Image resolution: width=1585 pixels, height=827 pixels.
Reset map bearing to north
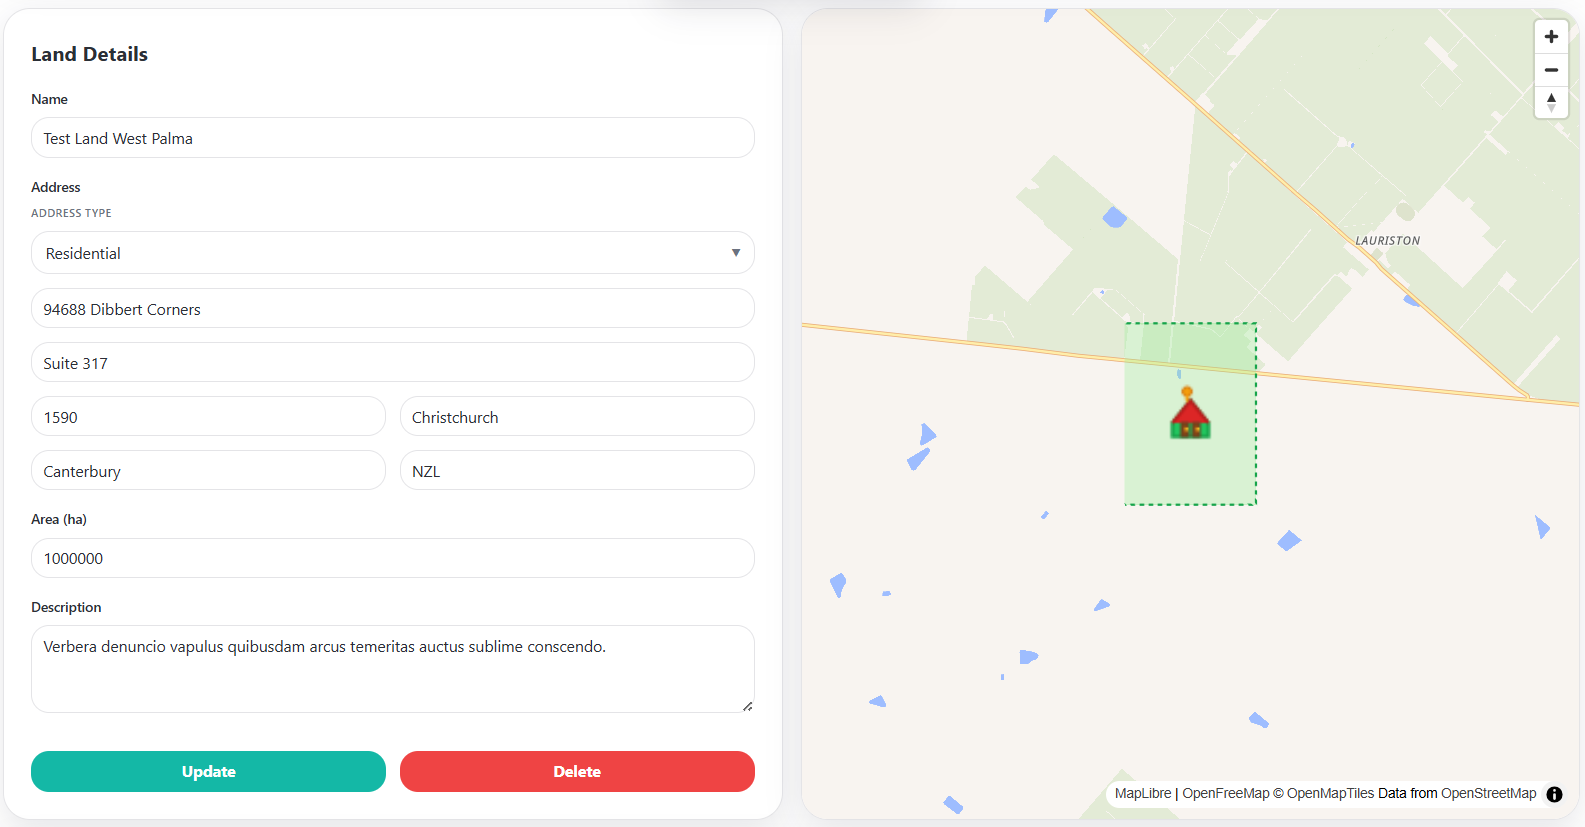coord(1551,102)
